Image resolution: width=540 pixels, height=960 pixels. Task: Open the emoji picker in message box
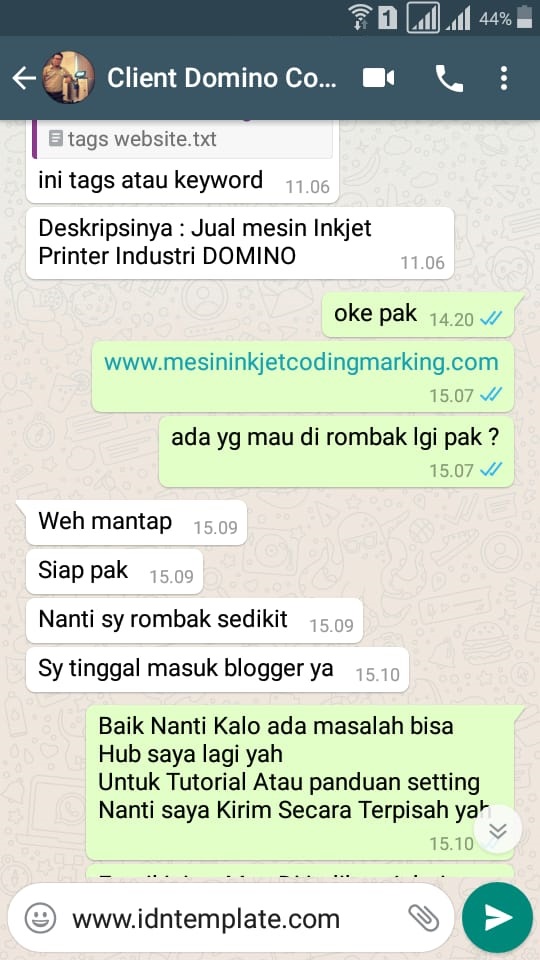point(40,918)
